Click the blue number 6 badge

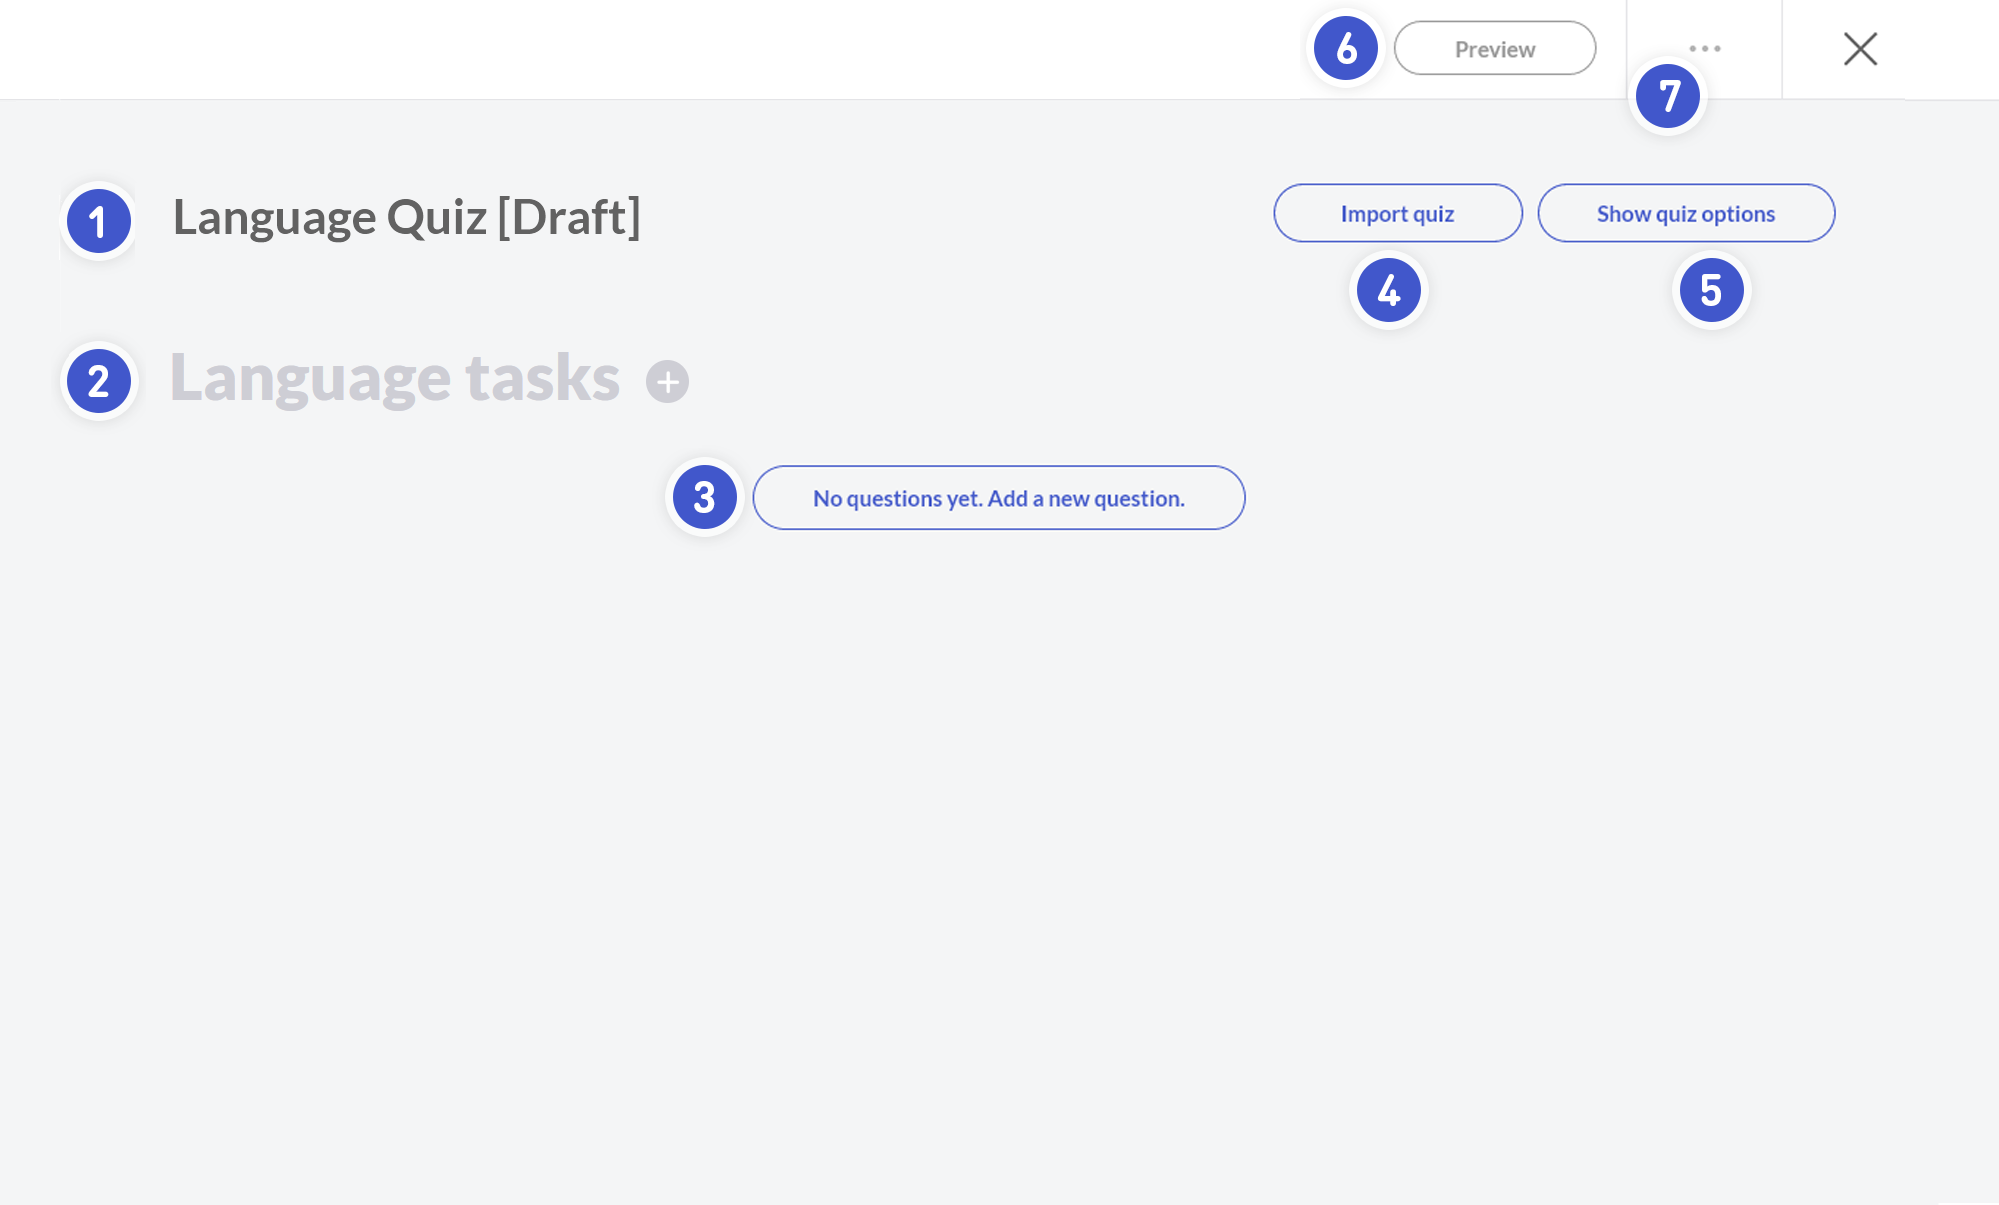point(1346,48)
